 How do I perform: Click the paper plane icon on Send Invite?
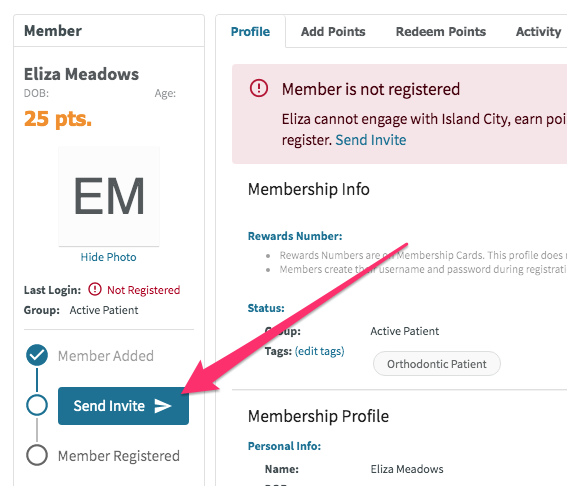coord(163,406)
